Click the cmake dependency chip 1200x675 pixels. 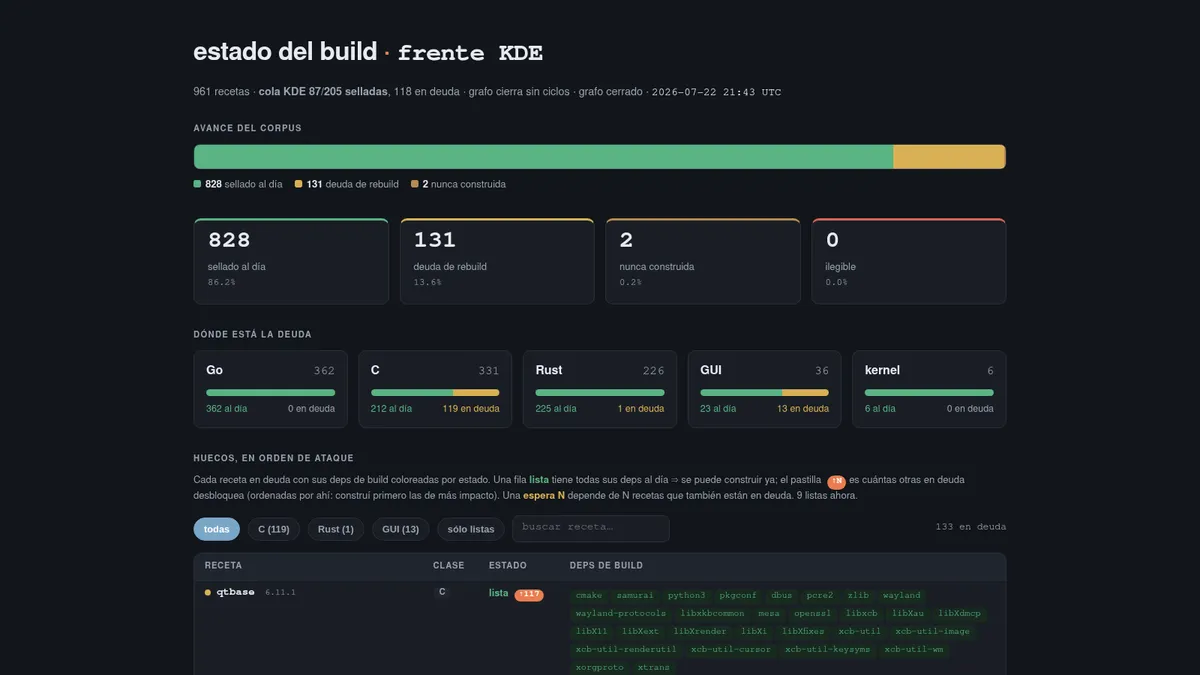(589, 595)
